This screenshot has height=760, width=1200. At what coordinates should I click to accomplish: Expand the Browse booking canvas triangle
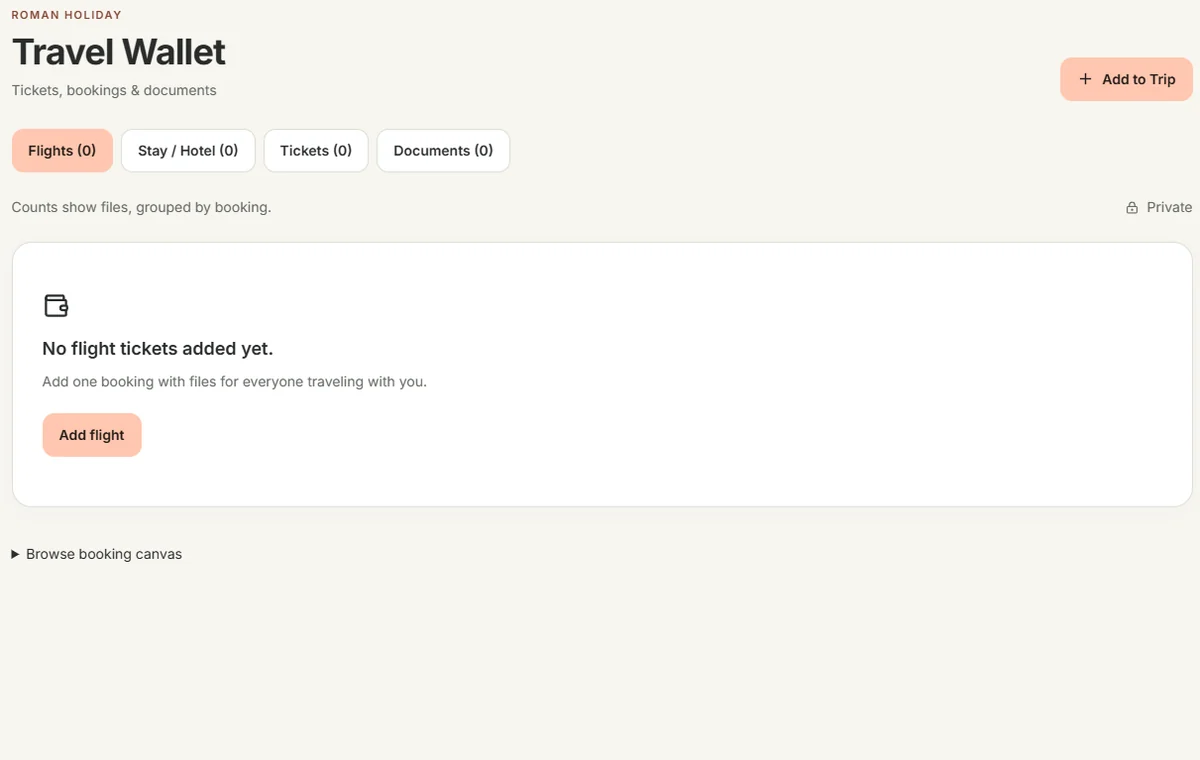16,554
